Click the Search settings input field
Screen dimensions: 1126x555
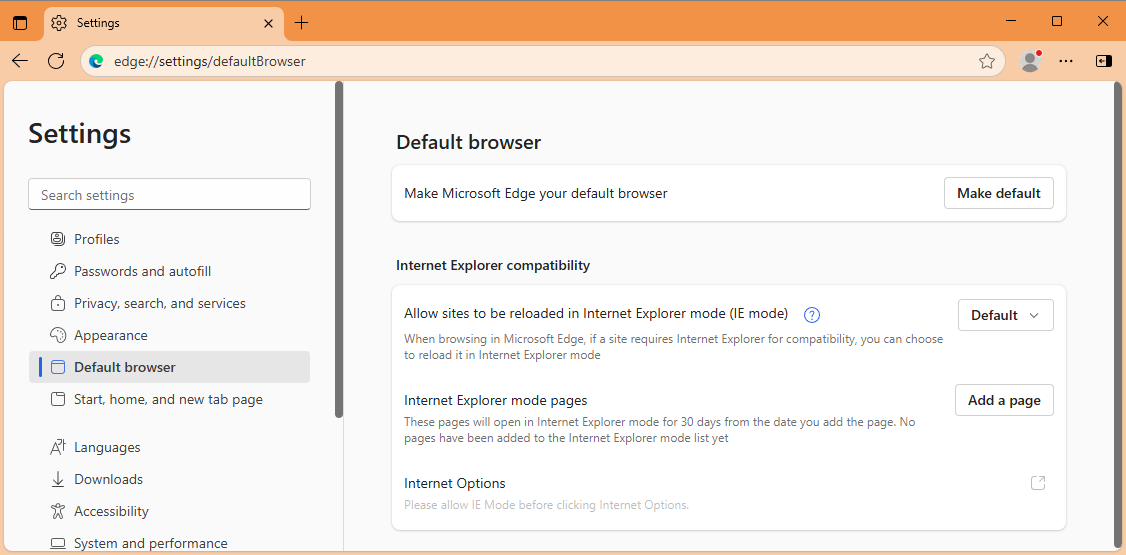click(x=169, y=195)
